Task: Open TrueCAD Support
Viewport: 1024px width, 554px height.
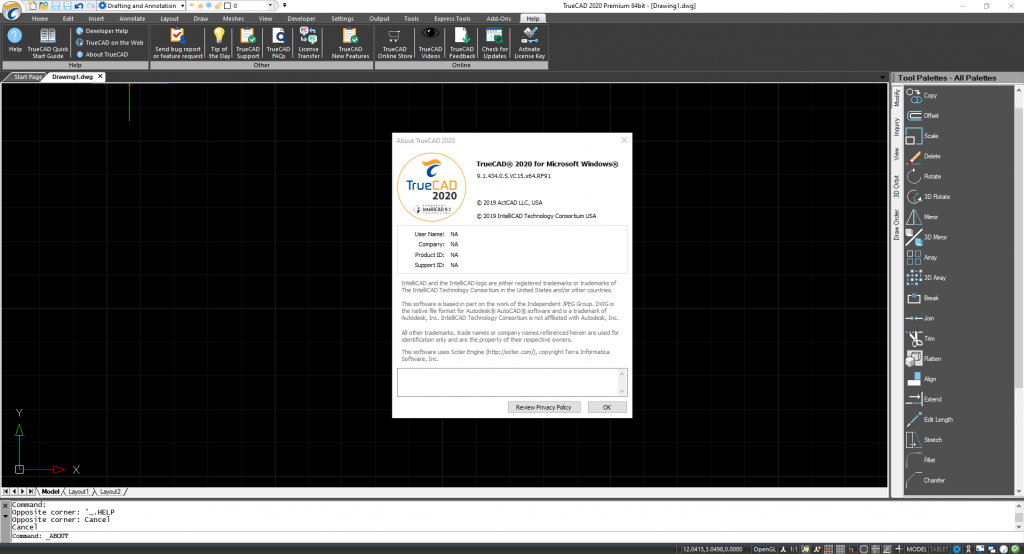Action: [x=248, y=43]
